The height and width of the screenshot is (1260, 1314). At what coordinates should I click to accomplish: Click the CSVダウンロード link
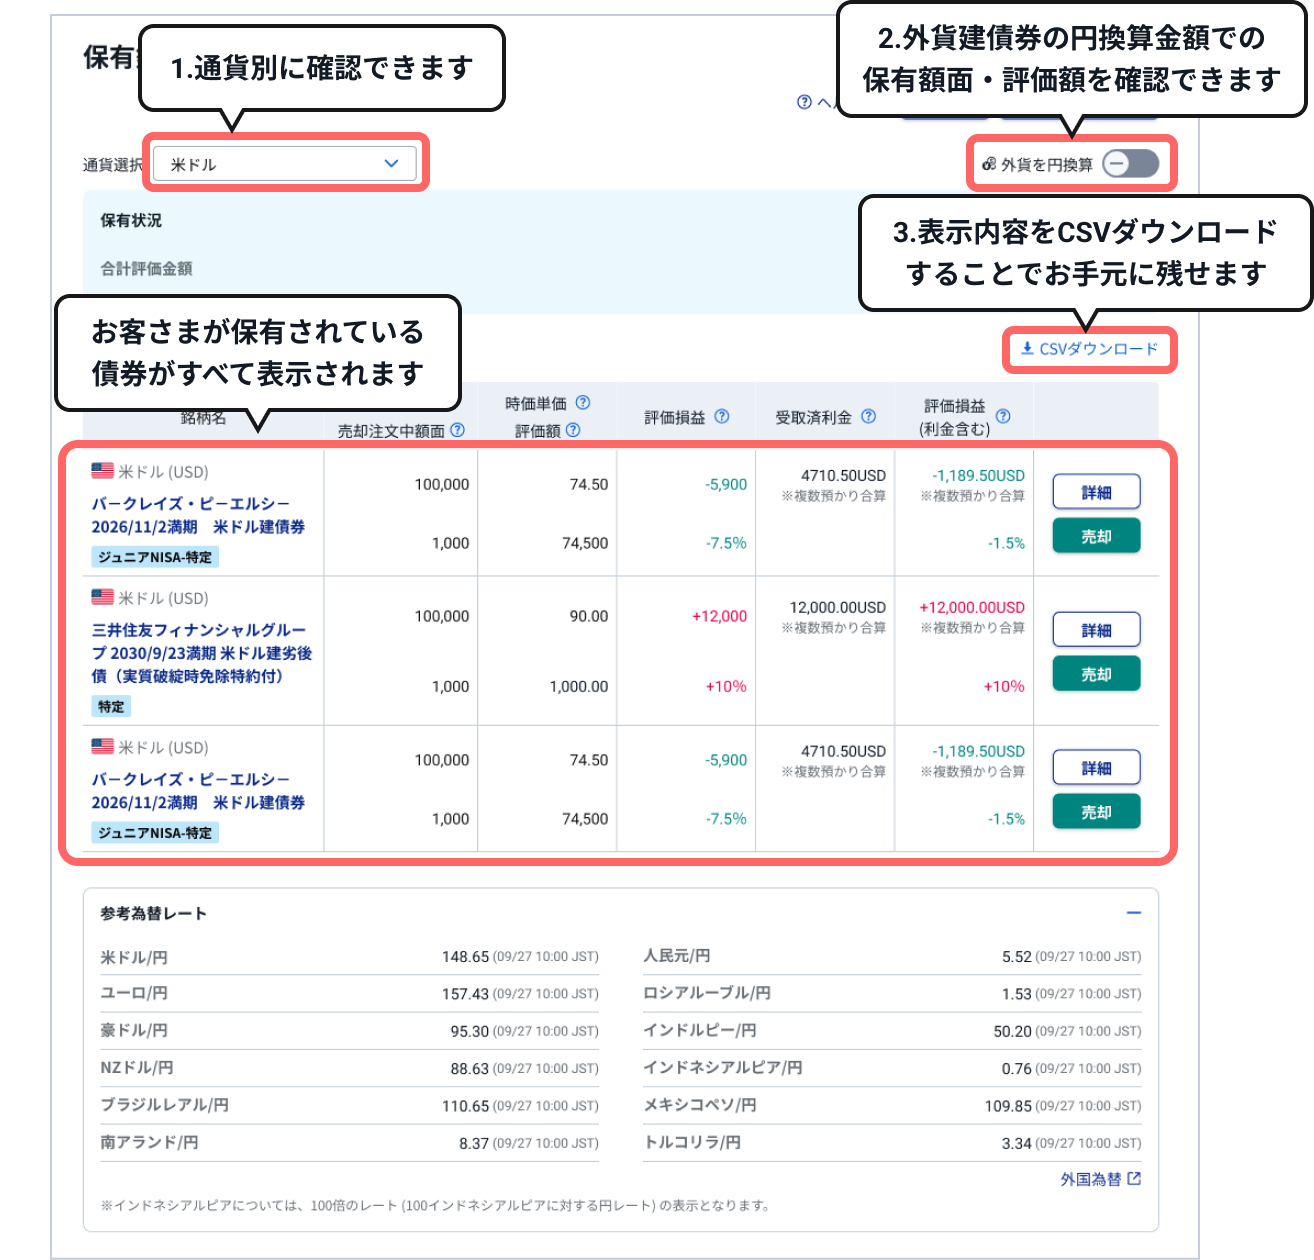pyautogui.click(x=1089, y=349)
